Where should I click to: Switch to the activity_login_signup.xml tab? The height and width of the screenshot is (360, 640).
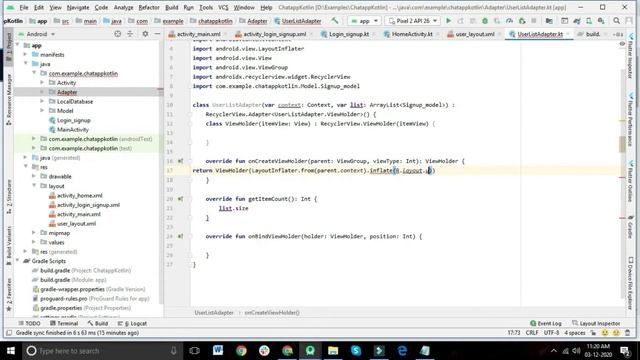tap(274, 34)
